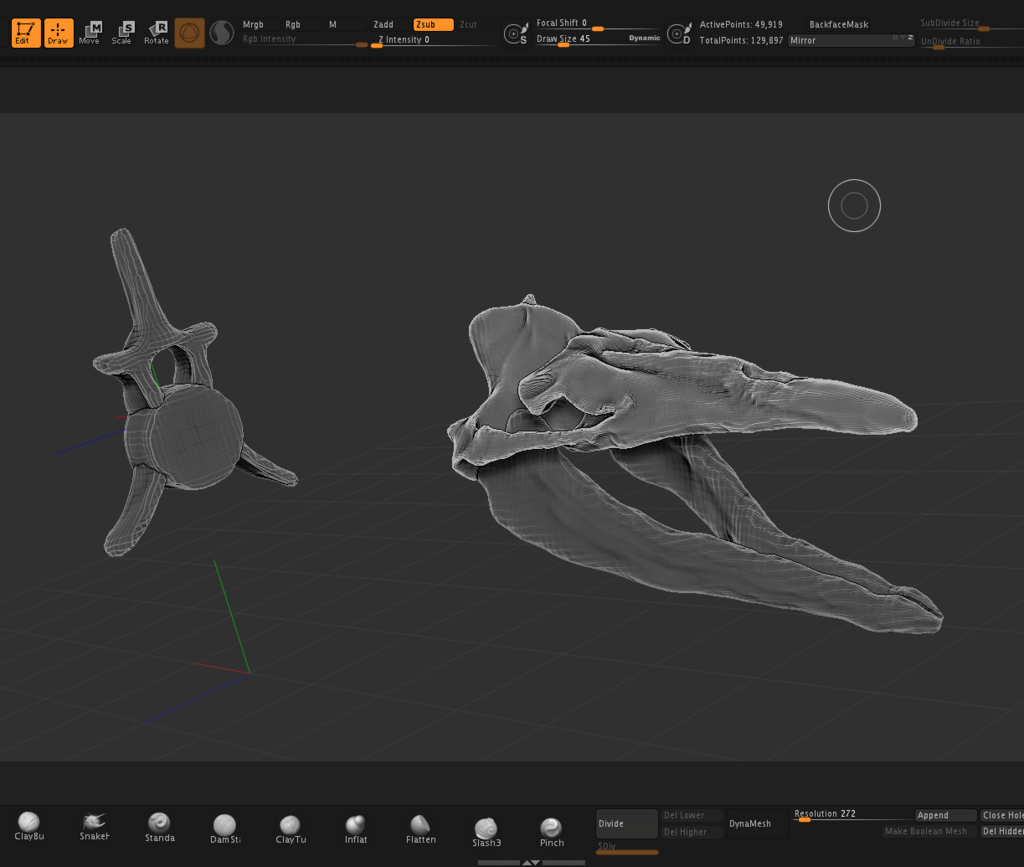Select the ClayBu brush
This screenshot has width=1024, height=867.
point(29,826)
